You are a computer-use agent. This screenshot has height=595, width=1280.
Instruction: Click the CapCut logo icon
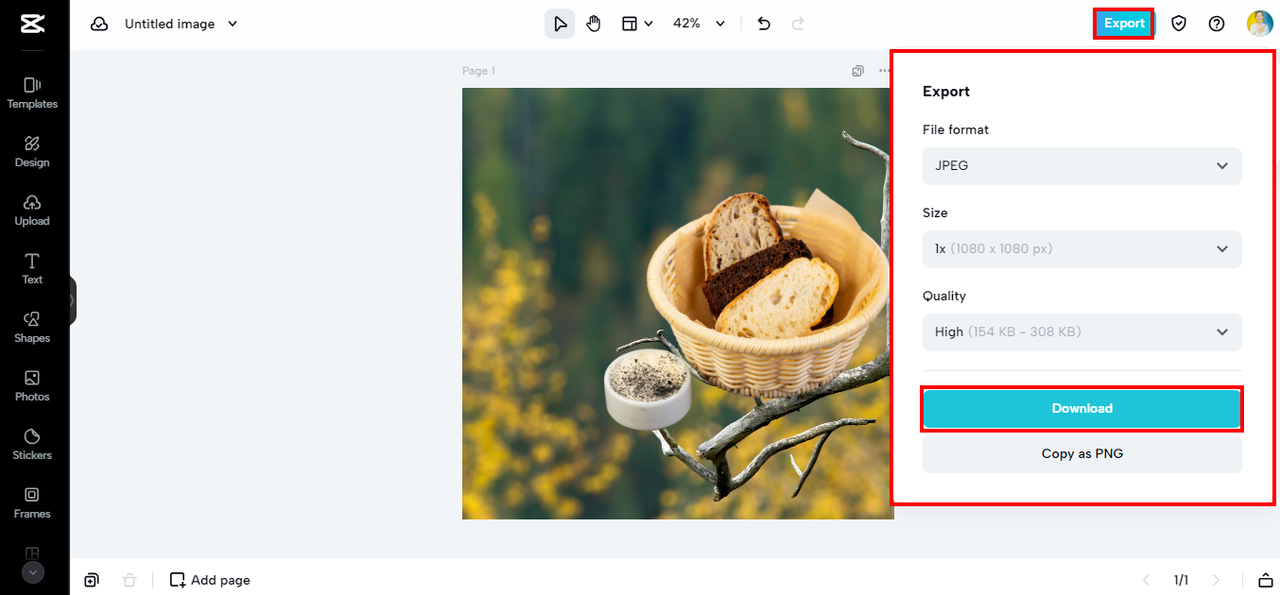(x=32, y=23)
